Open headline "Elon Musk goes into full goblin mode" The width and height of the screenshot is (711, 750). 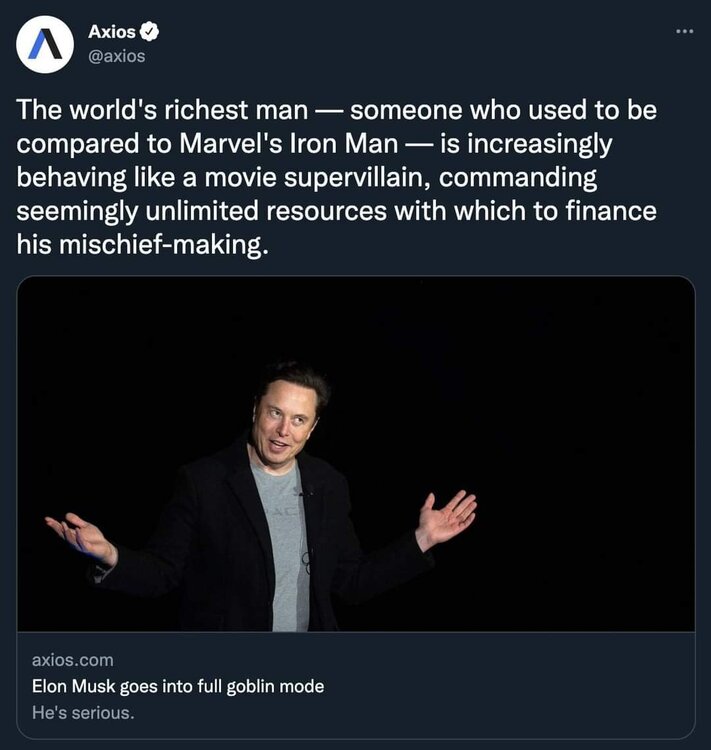point(178,687)
